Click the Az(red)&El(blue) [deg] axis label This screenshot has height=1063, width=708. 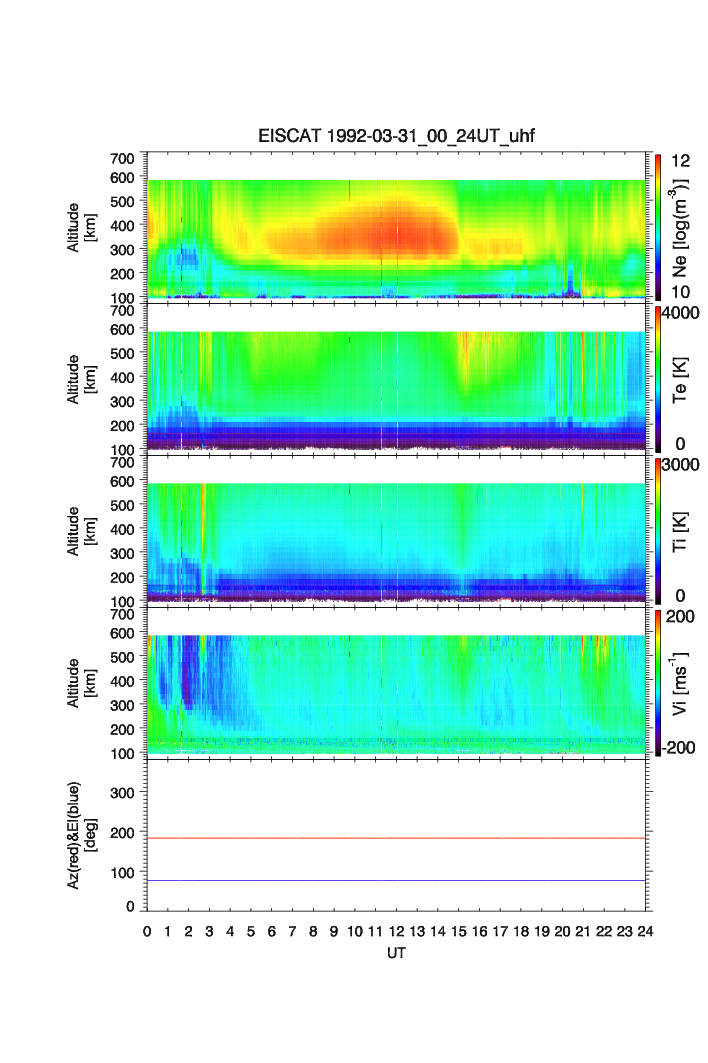[x=81, y=835]
